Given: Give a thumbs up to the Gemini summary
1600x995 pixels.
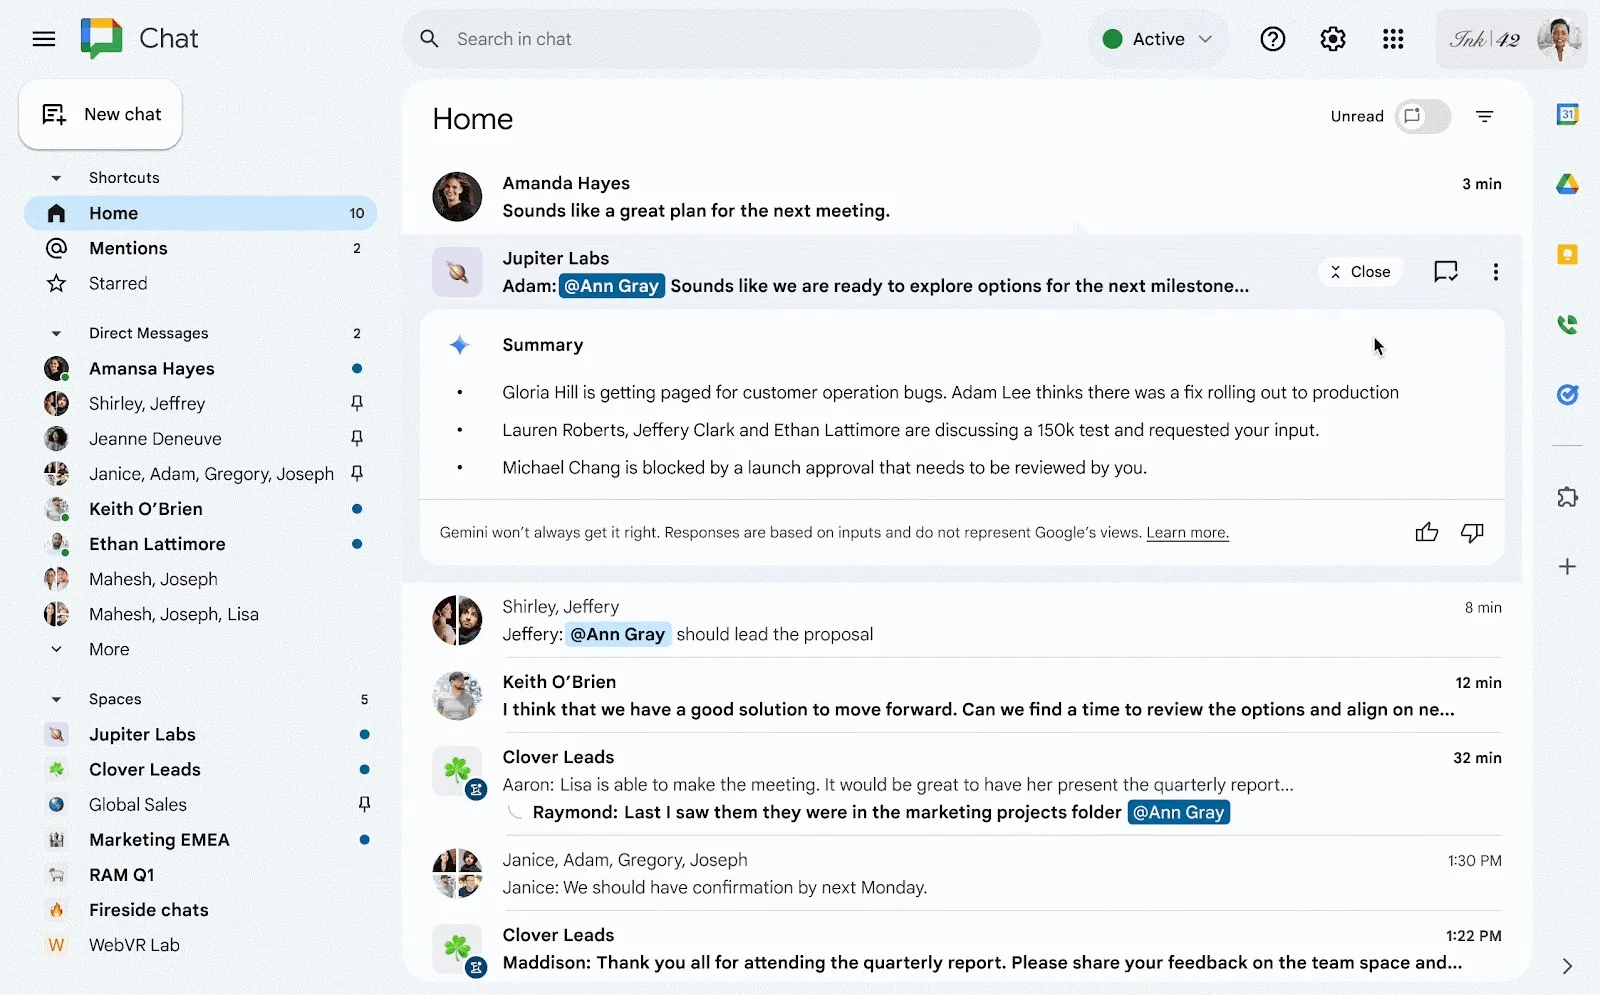Looking at the screenshot, I should point(1426,532).
